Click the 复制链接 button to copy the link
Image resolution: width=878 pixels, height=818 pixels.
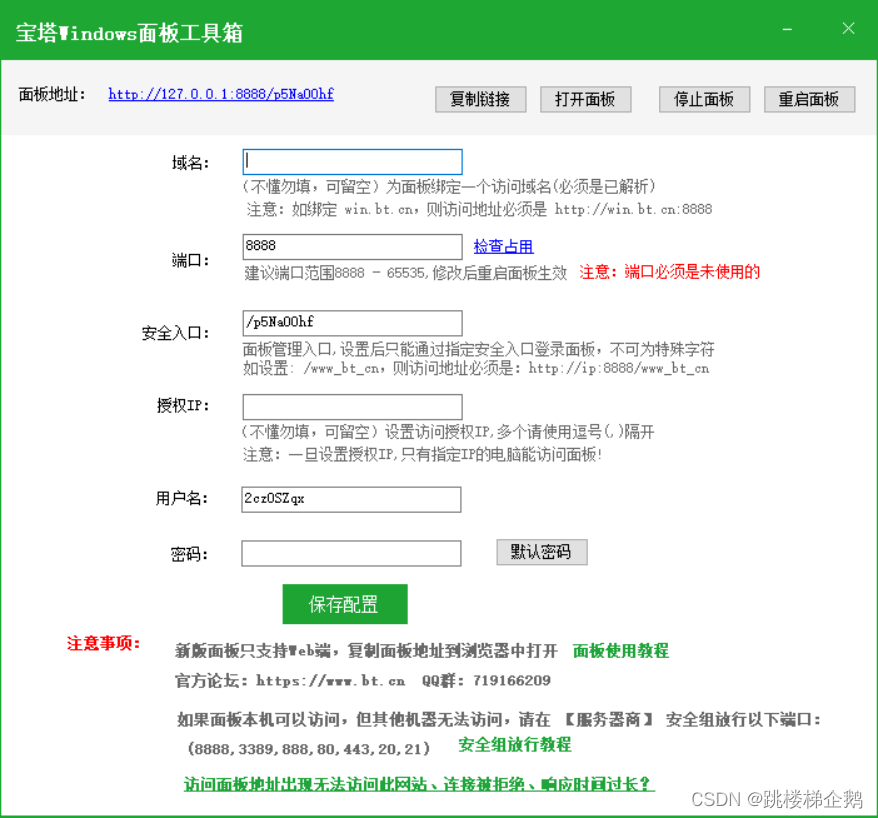(x=480, y=99)
